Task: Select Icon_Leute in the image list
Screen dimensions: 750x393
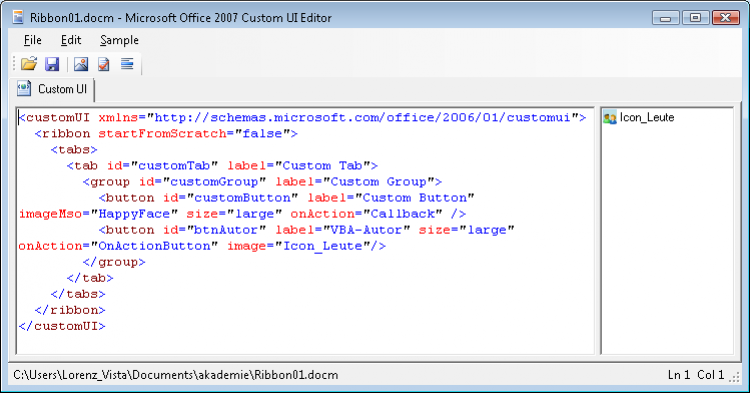Action: coord(647,118)
